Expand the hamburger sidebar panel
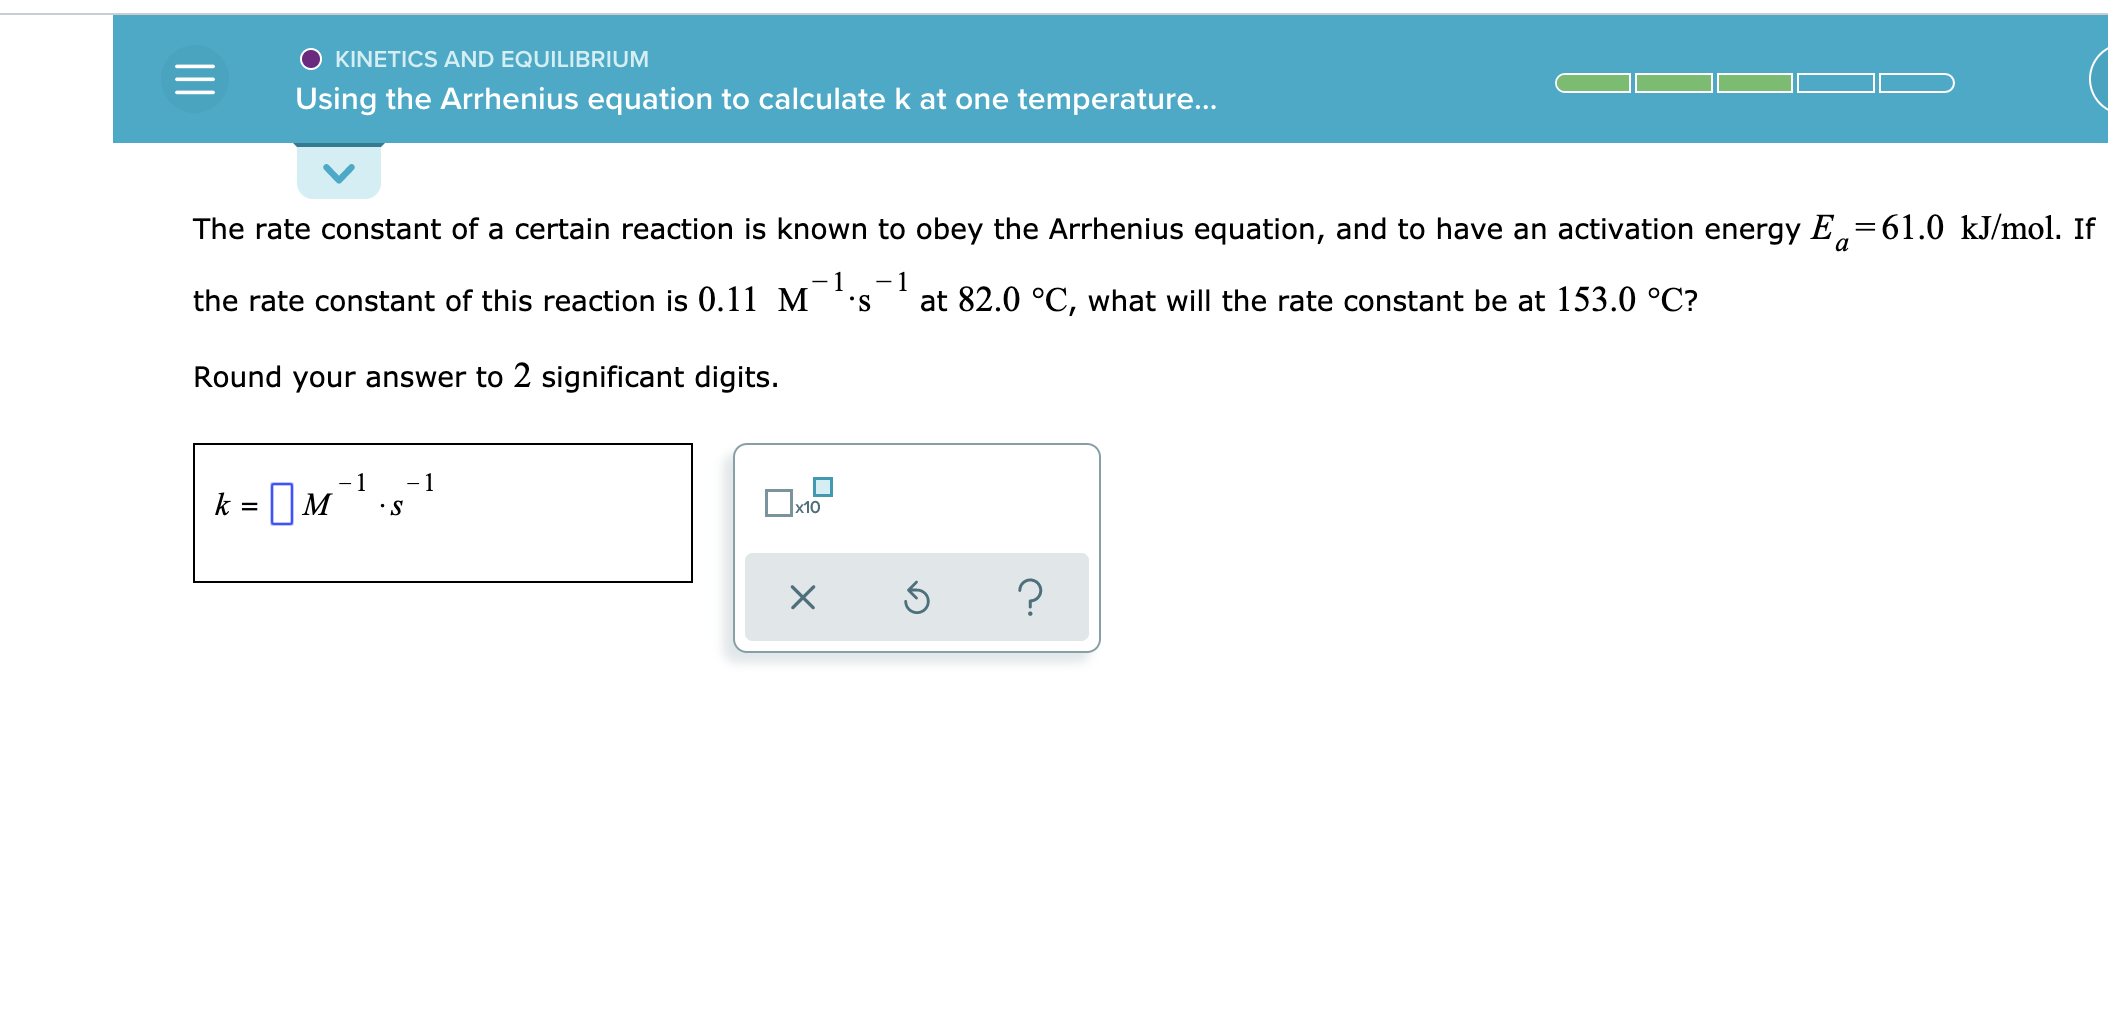The width and height of the screenshot is (2108, 1011). coord(196,78)
